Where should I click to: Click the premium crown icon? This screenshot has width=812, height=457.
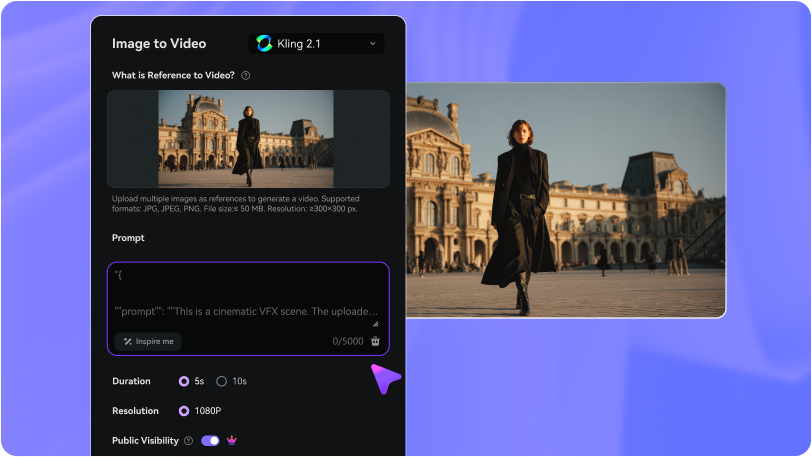[x=231, y=440]
